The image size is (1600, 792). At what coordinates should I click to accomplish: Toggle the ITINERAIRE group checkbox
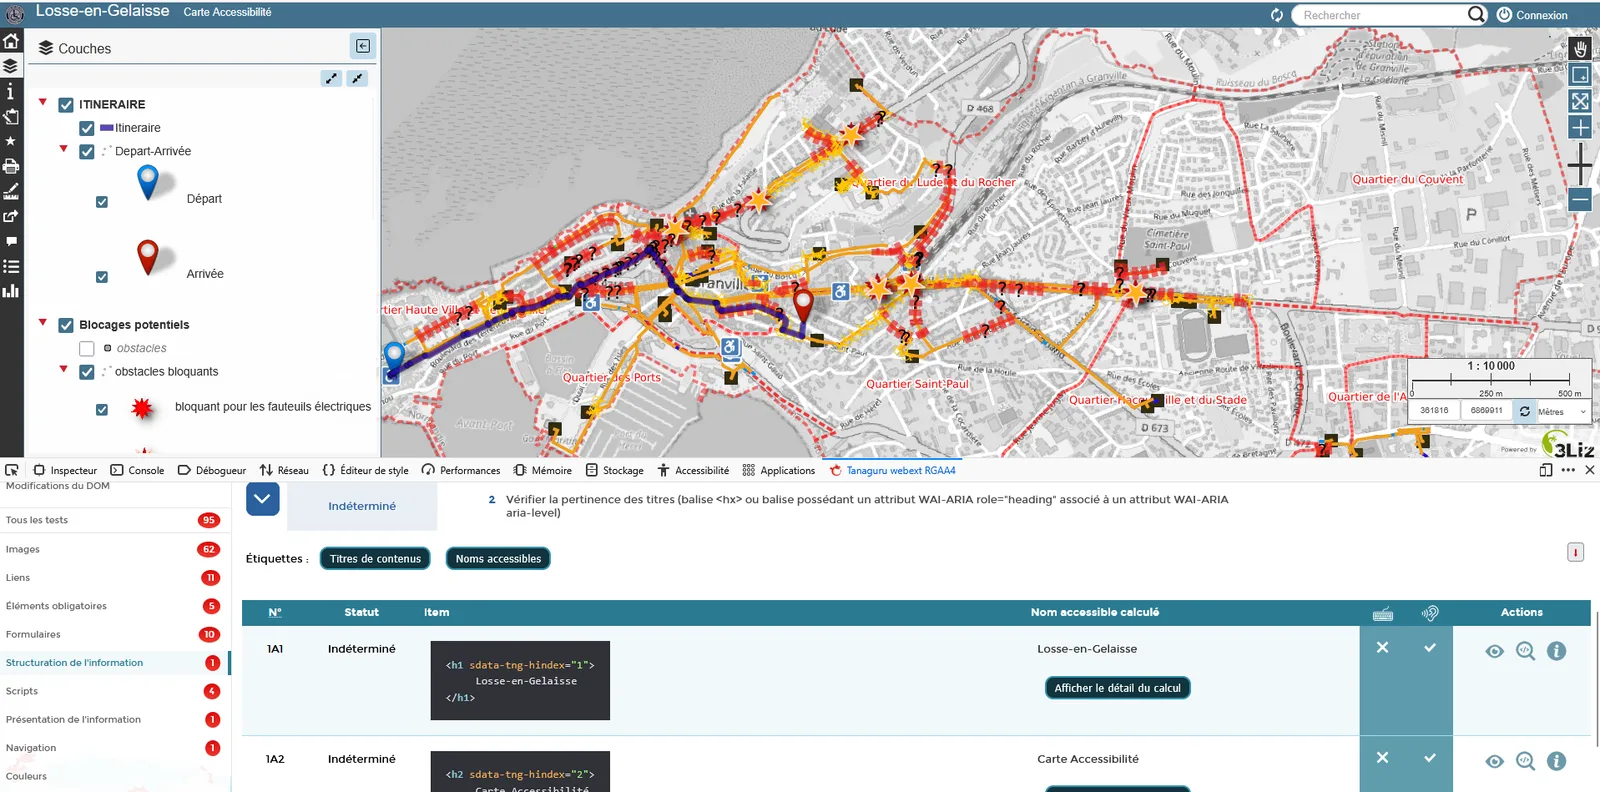66,105
